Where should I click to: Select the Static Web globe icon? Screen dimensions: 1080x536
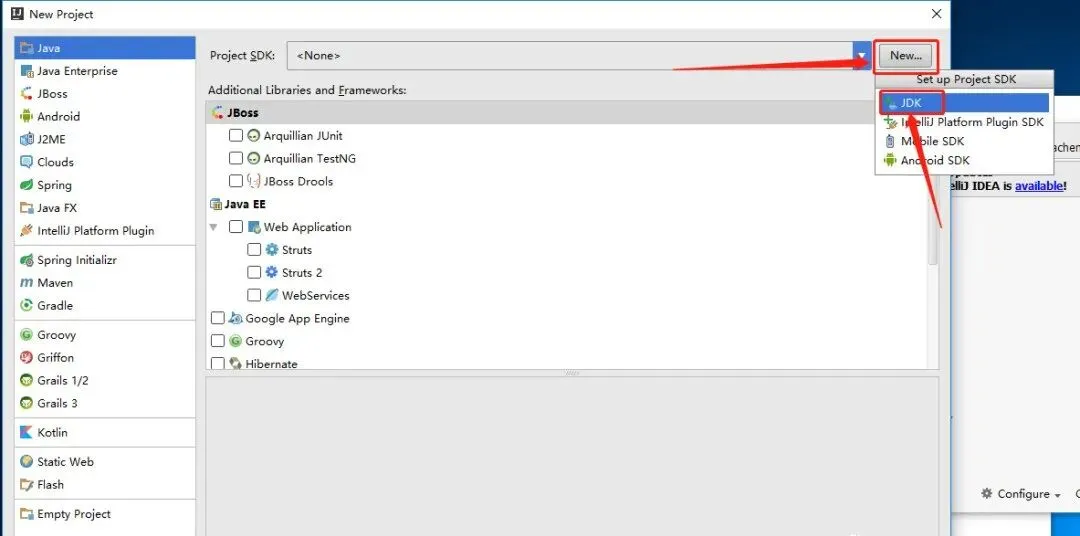pyautogui.click(x=27, y=462)
